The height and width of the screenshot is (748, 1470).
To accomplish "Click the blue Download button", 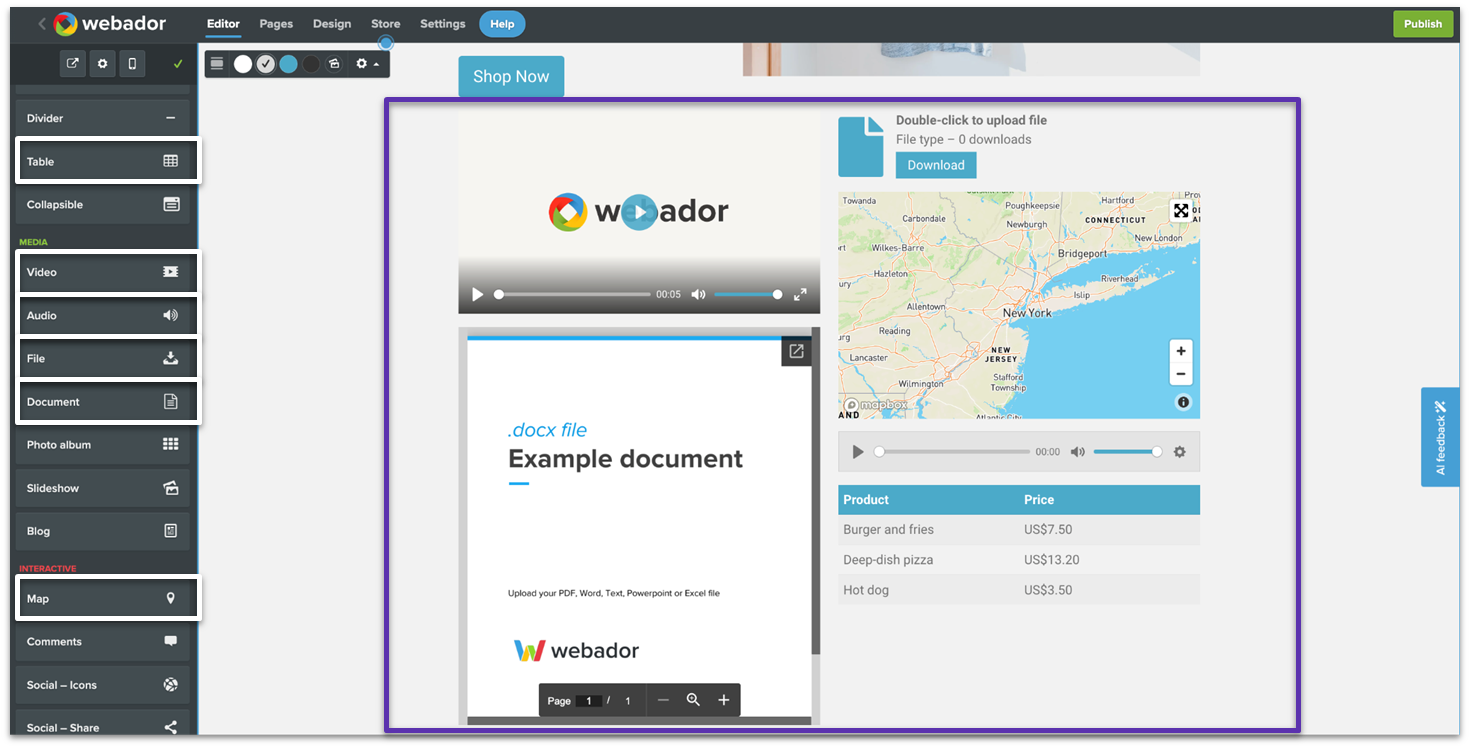I will 936,165.
